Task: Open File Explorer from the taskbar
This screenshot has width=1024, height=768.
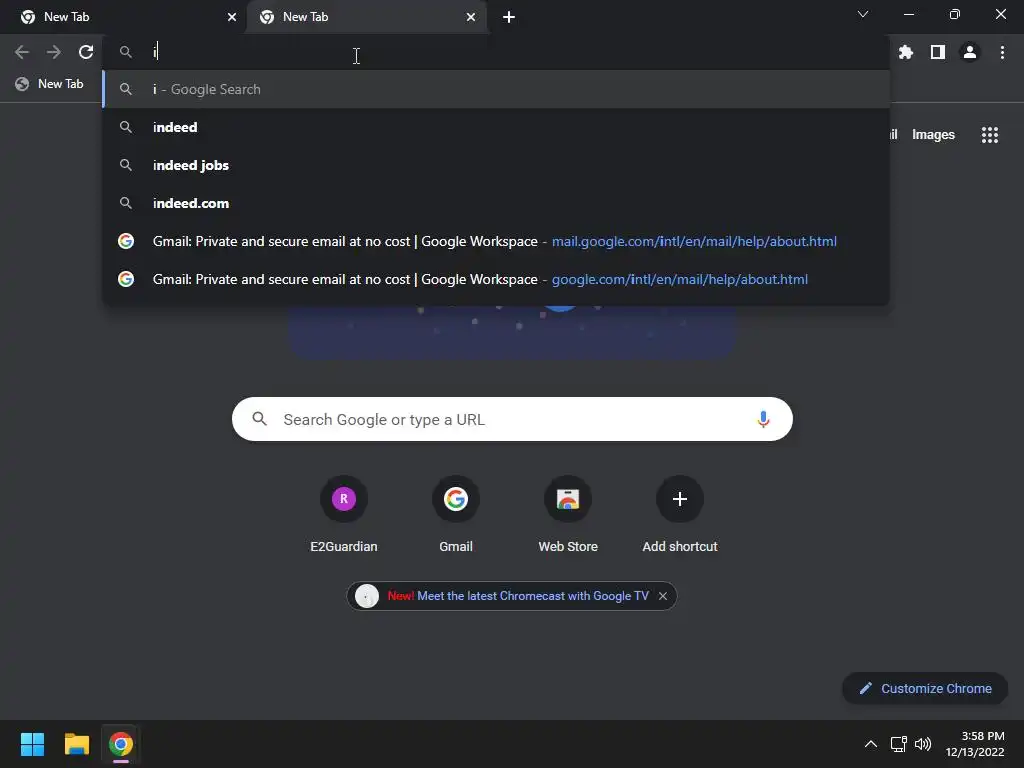Action: coord(76,744)
